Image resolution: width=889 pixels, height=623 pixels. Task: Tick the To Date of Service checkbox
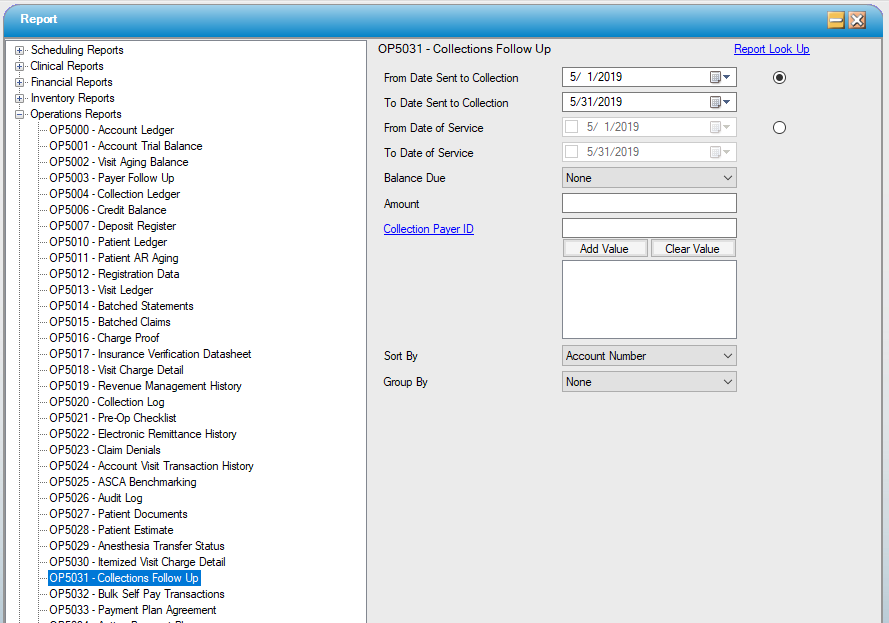coord(572,152)
